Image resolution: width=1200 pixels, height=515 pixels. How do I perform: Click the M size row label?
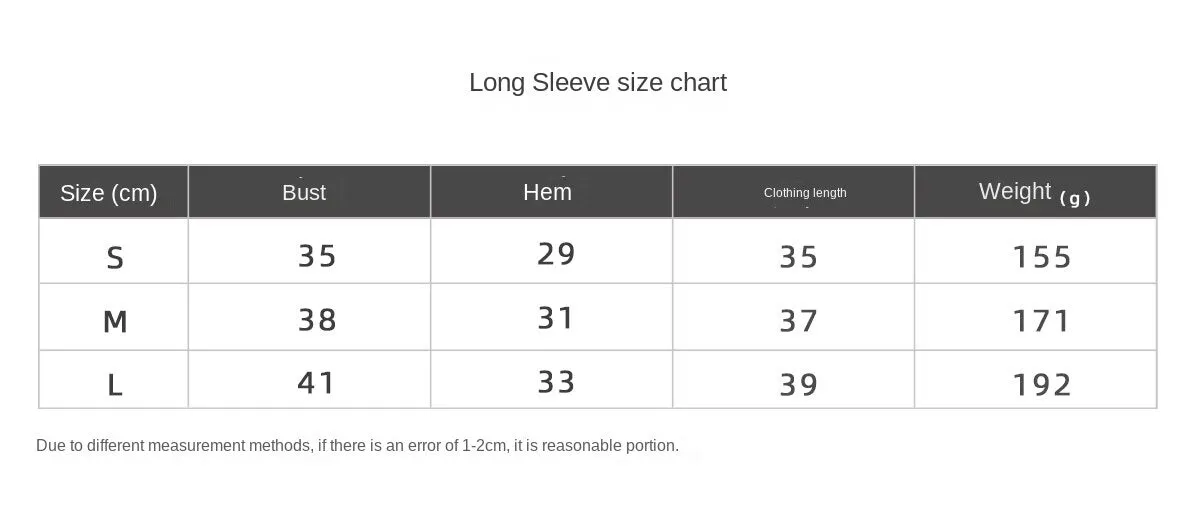[115, 321]
